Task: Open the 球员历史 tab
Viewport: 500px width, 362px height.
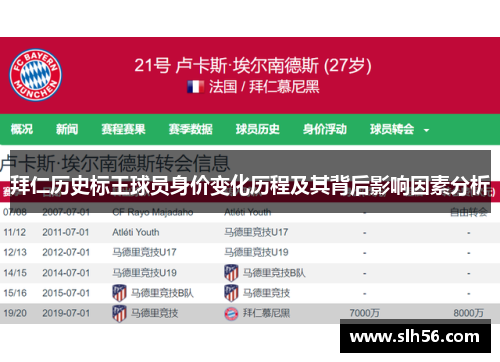Action: (258, 129)
